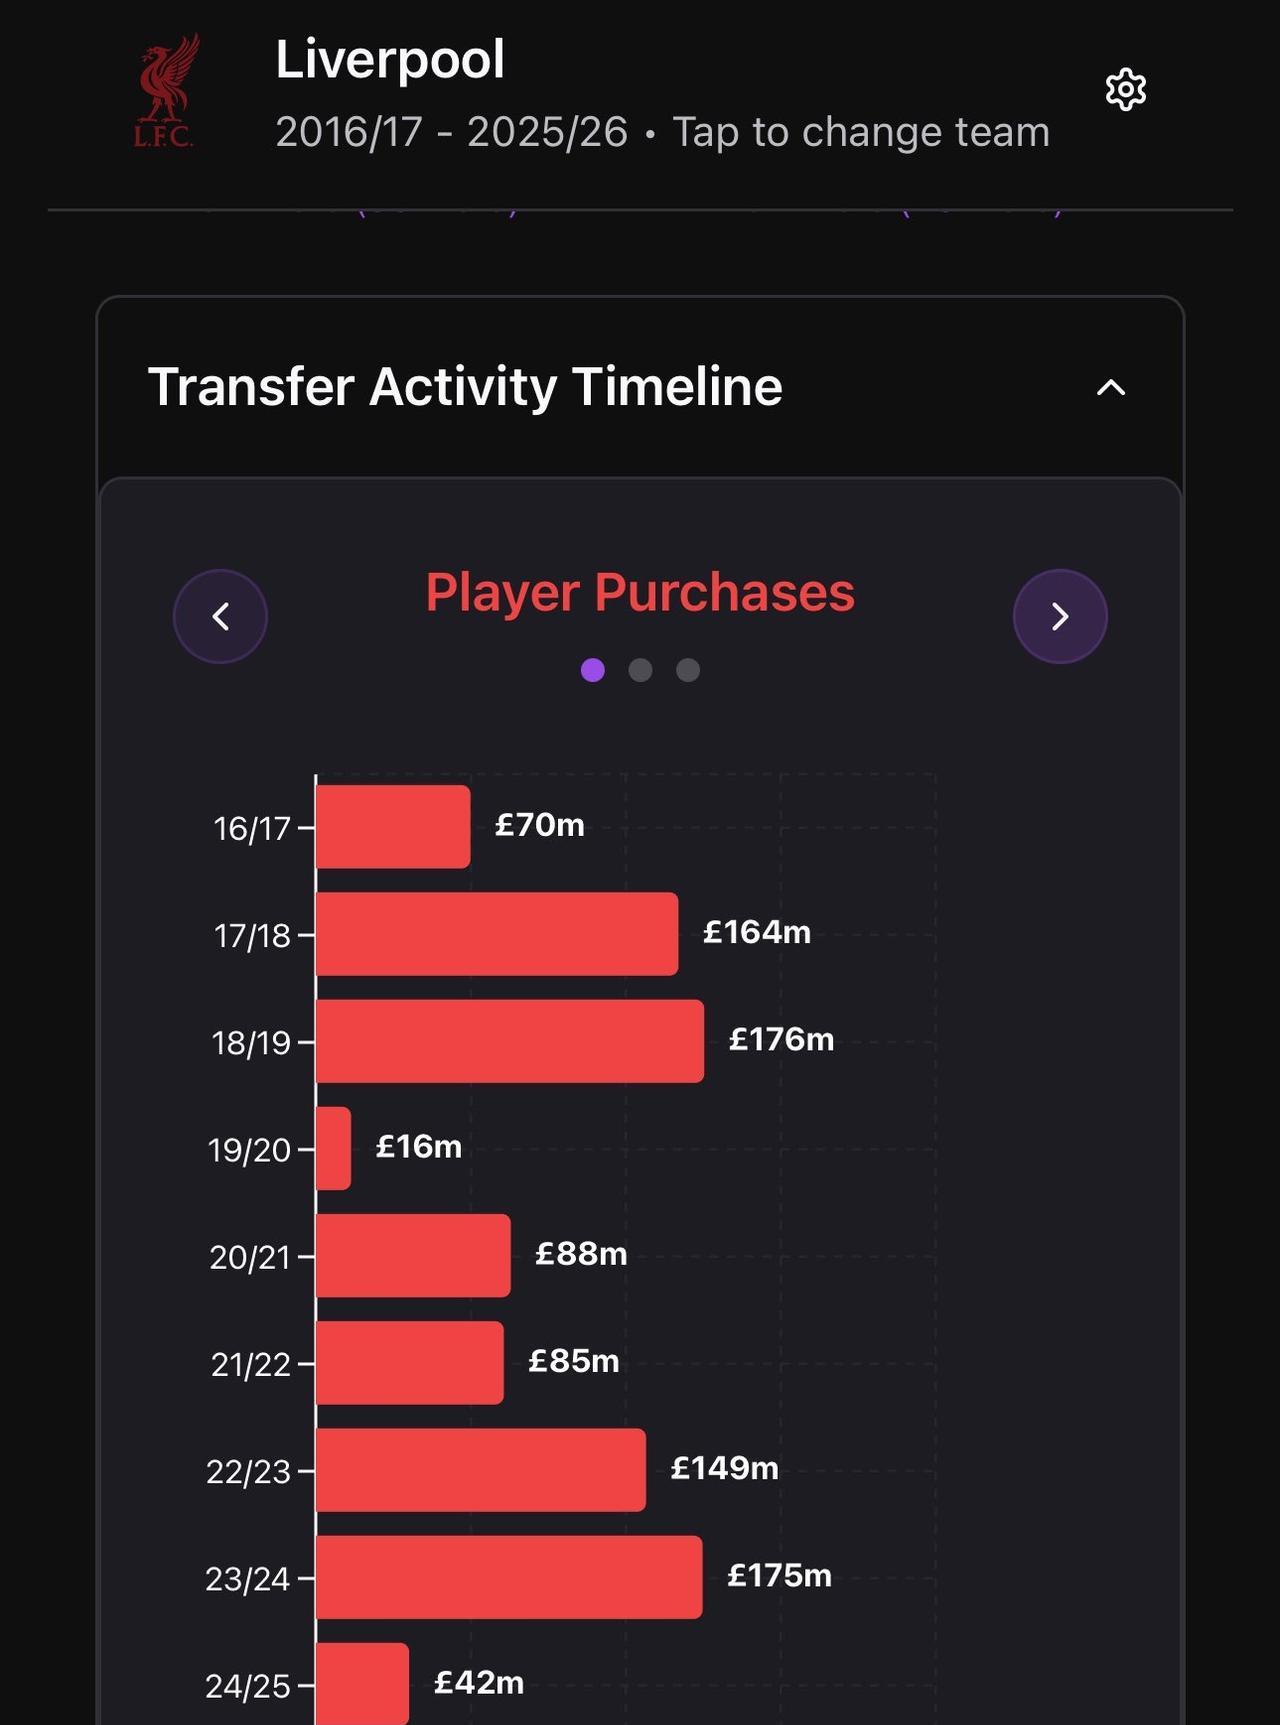
Task: Go to previous chart with left arrow
Action: click(220, 616)
